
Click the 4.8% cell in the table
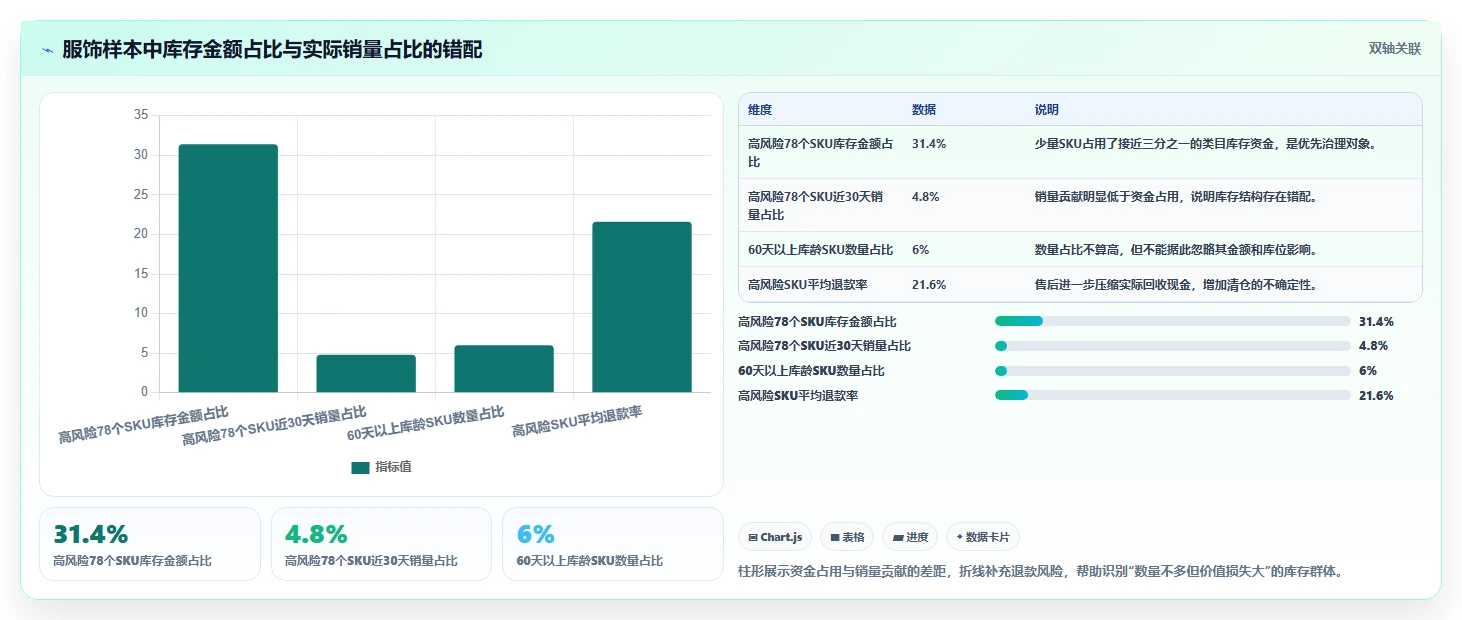pos(926,197)
